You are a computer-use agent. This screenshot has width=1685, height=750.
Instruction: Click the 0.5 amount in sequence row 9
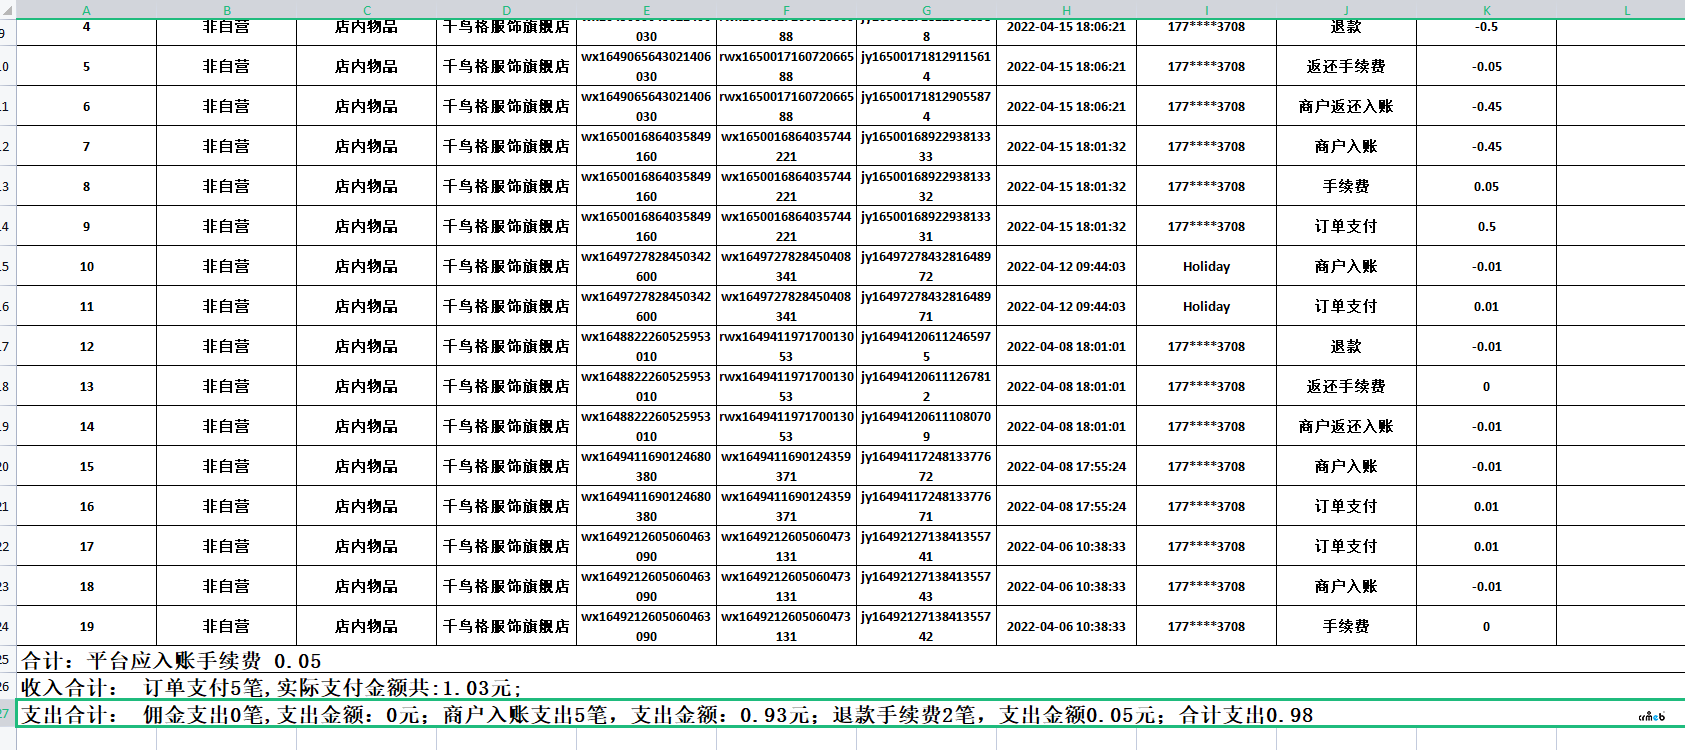click(1486, 227)
